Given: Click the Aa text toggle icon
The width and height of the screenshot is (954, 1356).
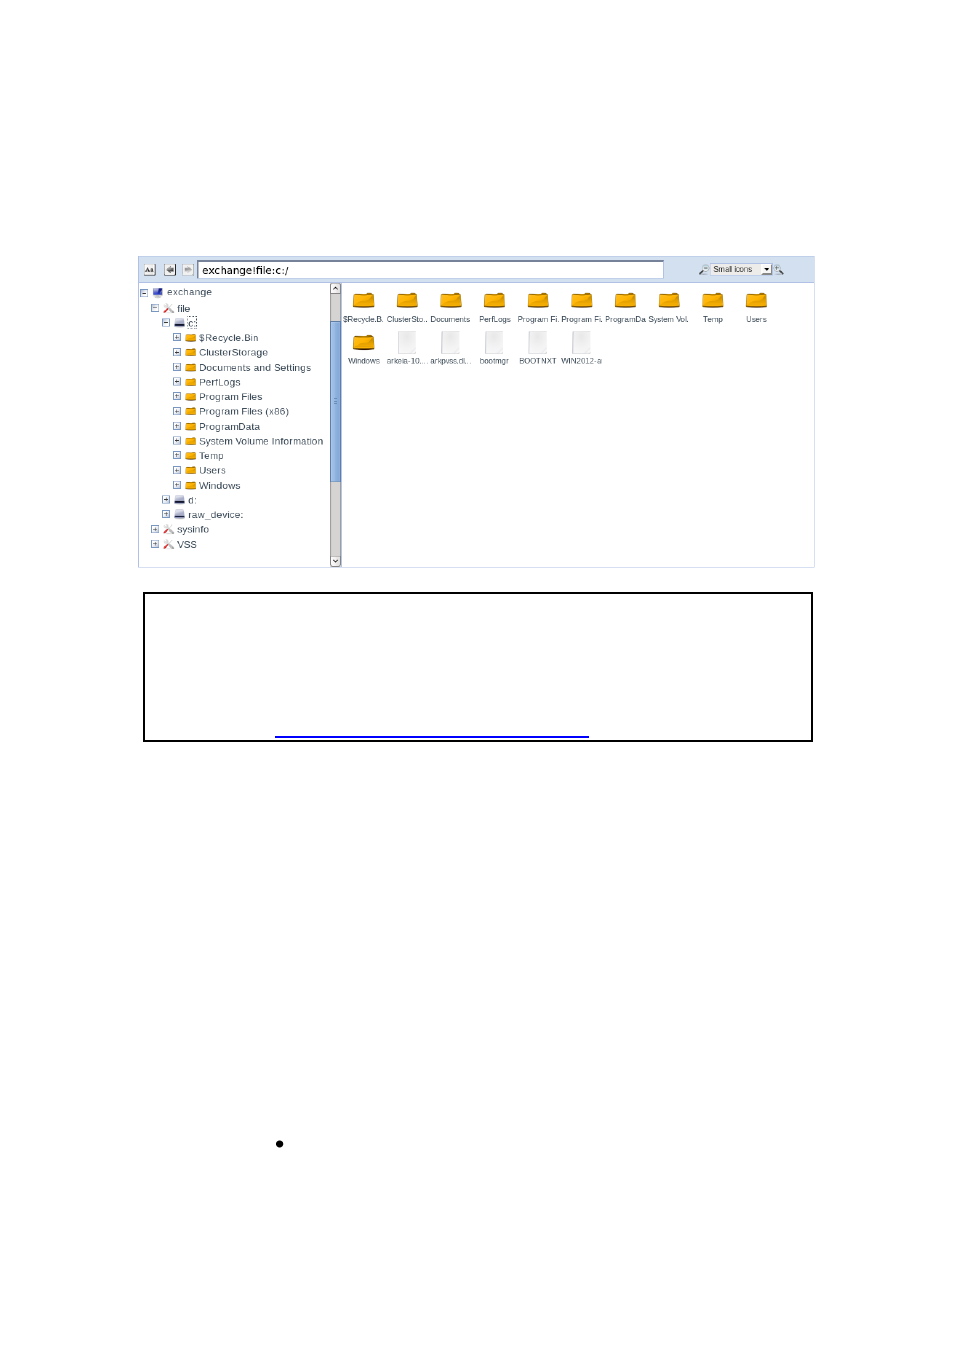Looking at the screenshot, I should [150, 270].
